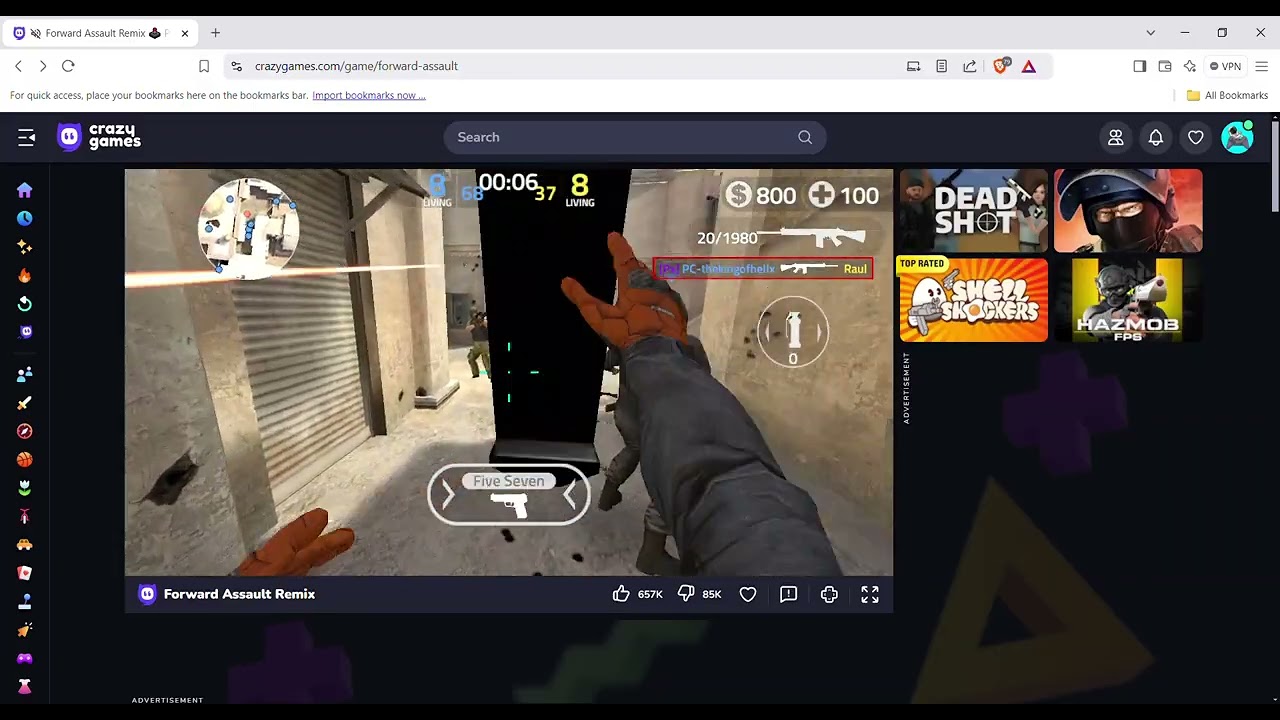Open the CrazyGames hamburger menu
This screenshot has height=720, width=1280.
tap(26, 137)
